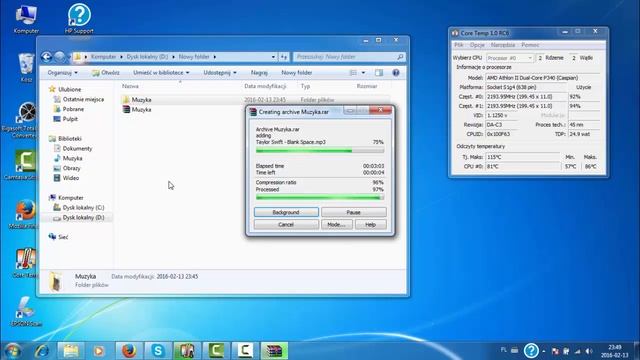Click the Explorer back navigation arrow
Image resolution: width=640 pixels, height=360 pixels.
coord(46,57)
